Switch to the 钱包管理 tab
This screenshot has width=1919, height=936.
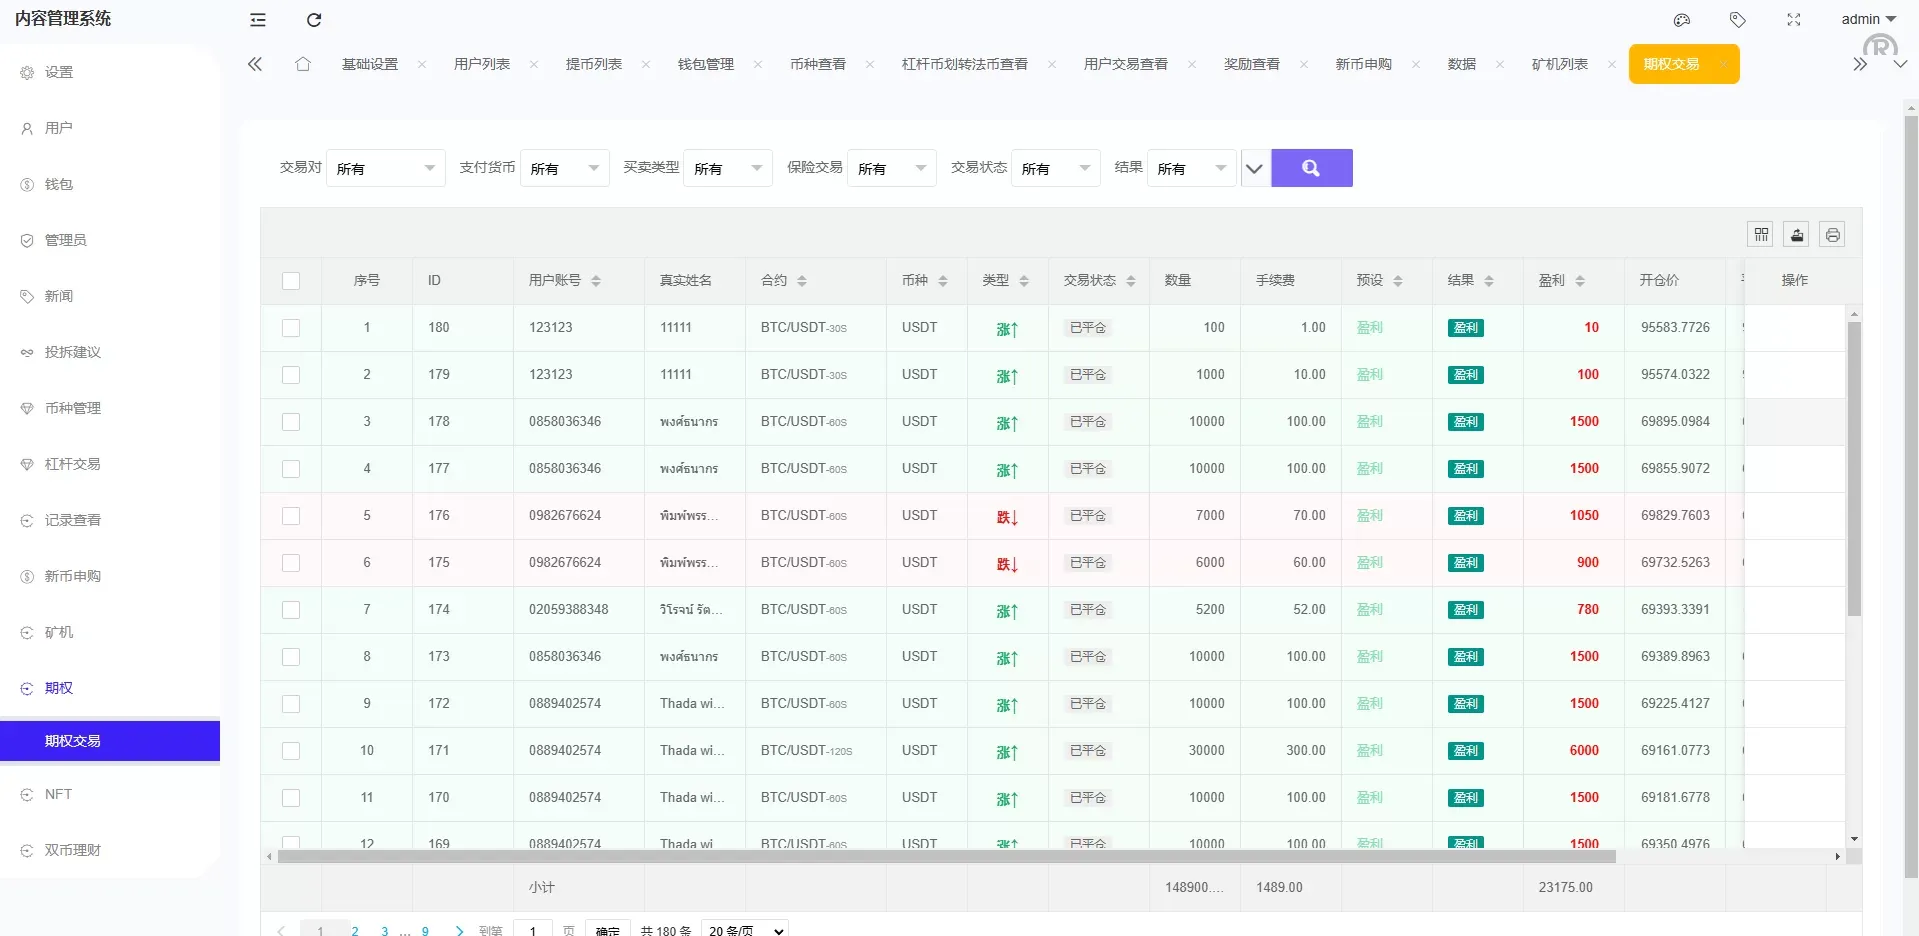[x=706, y=63]
